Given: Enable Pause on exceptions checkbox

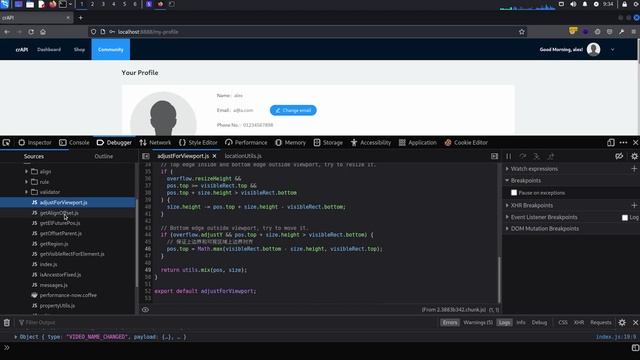Looking at the screenshot, I should (x=514, y=193).
